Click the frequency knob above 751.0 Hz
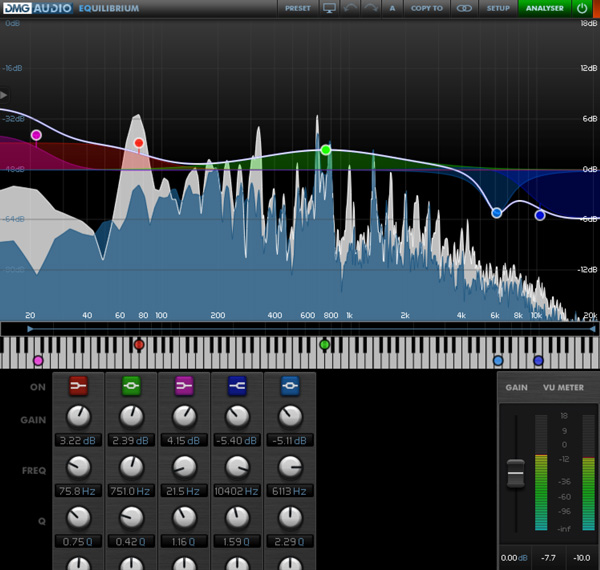600x570 pixels. (x=131, y=467)
